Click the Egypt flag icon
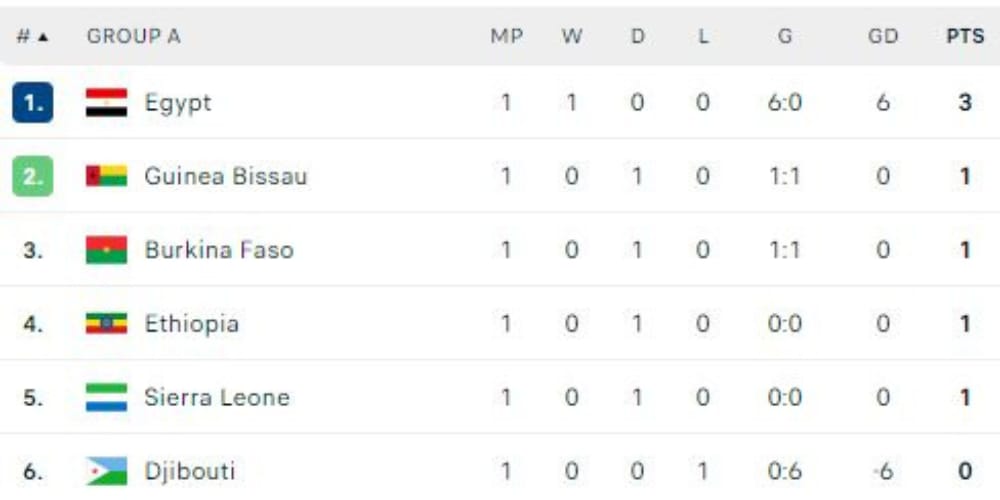Viewport: 1000px width, 500px height. 107,103
